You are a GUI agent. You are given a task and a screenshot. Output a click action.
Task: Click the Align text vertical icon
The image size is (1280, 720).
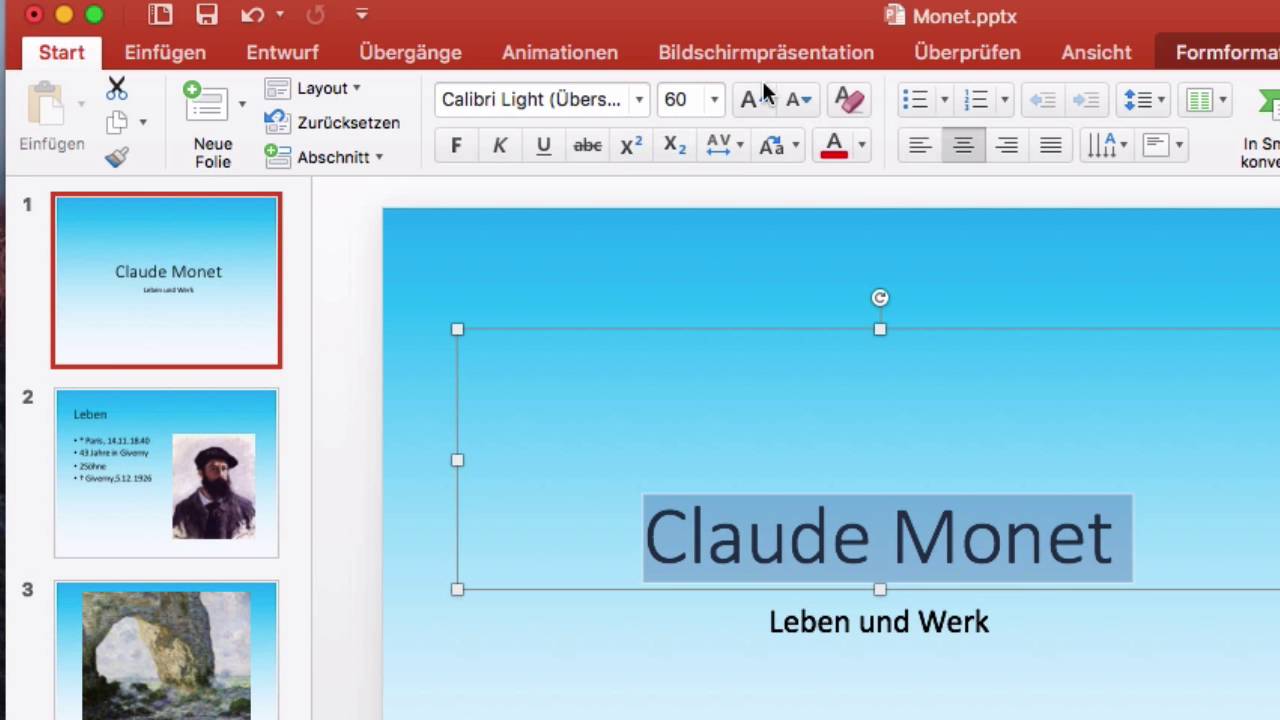1156,146
